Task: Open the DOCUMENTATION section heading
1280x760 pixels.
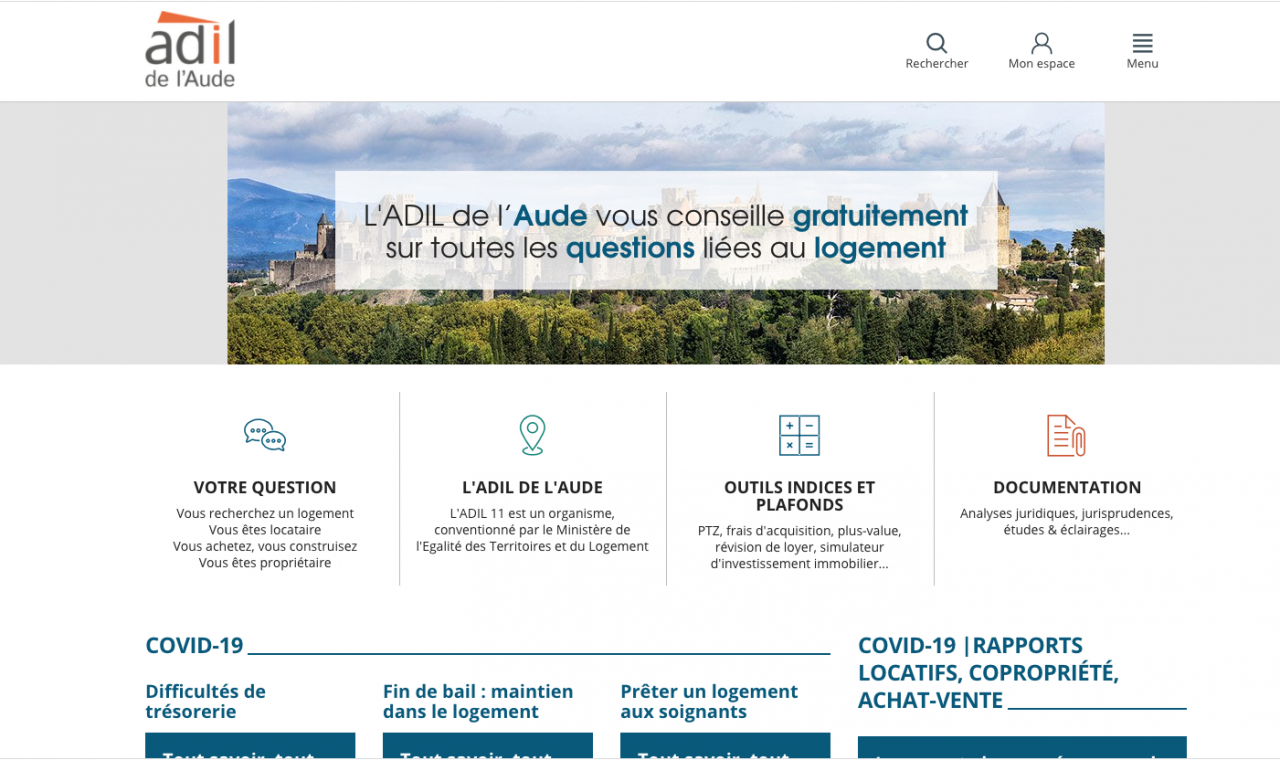Action: pyautogui.click(x=1066, y=488)
